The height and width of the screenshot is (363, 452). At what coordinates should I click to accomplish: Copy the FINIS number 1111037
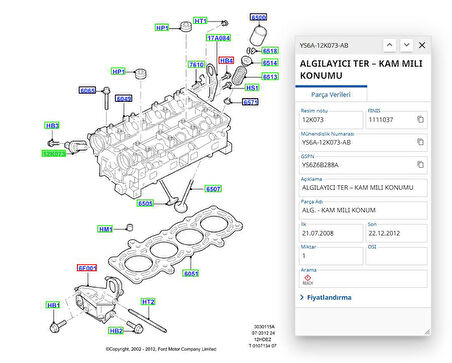click(x=420, y=119)
